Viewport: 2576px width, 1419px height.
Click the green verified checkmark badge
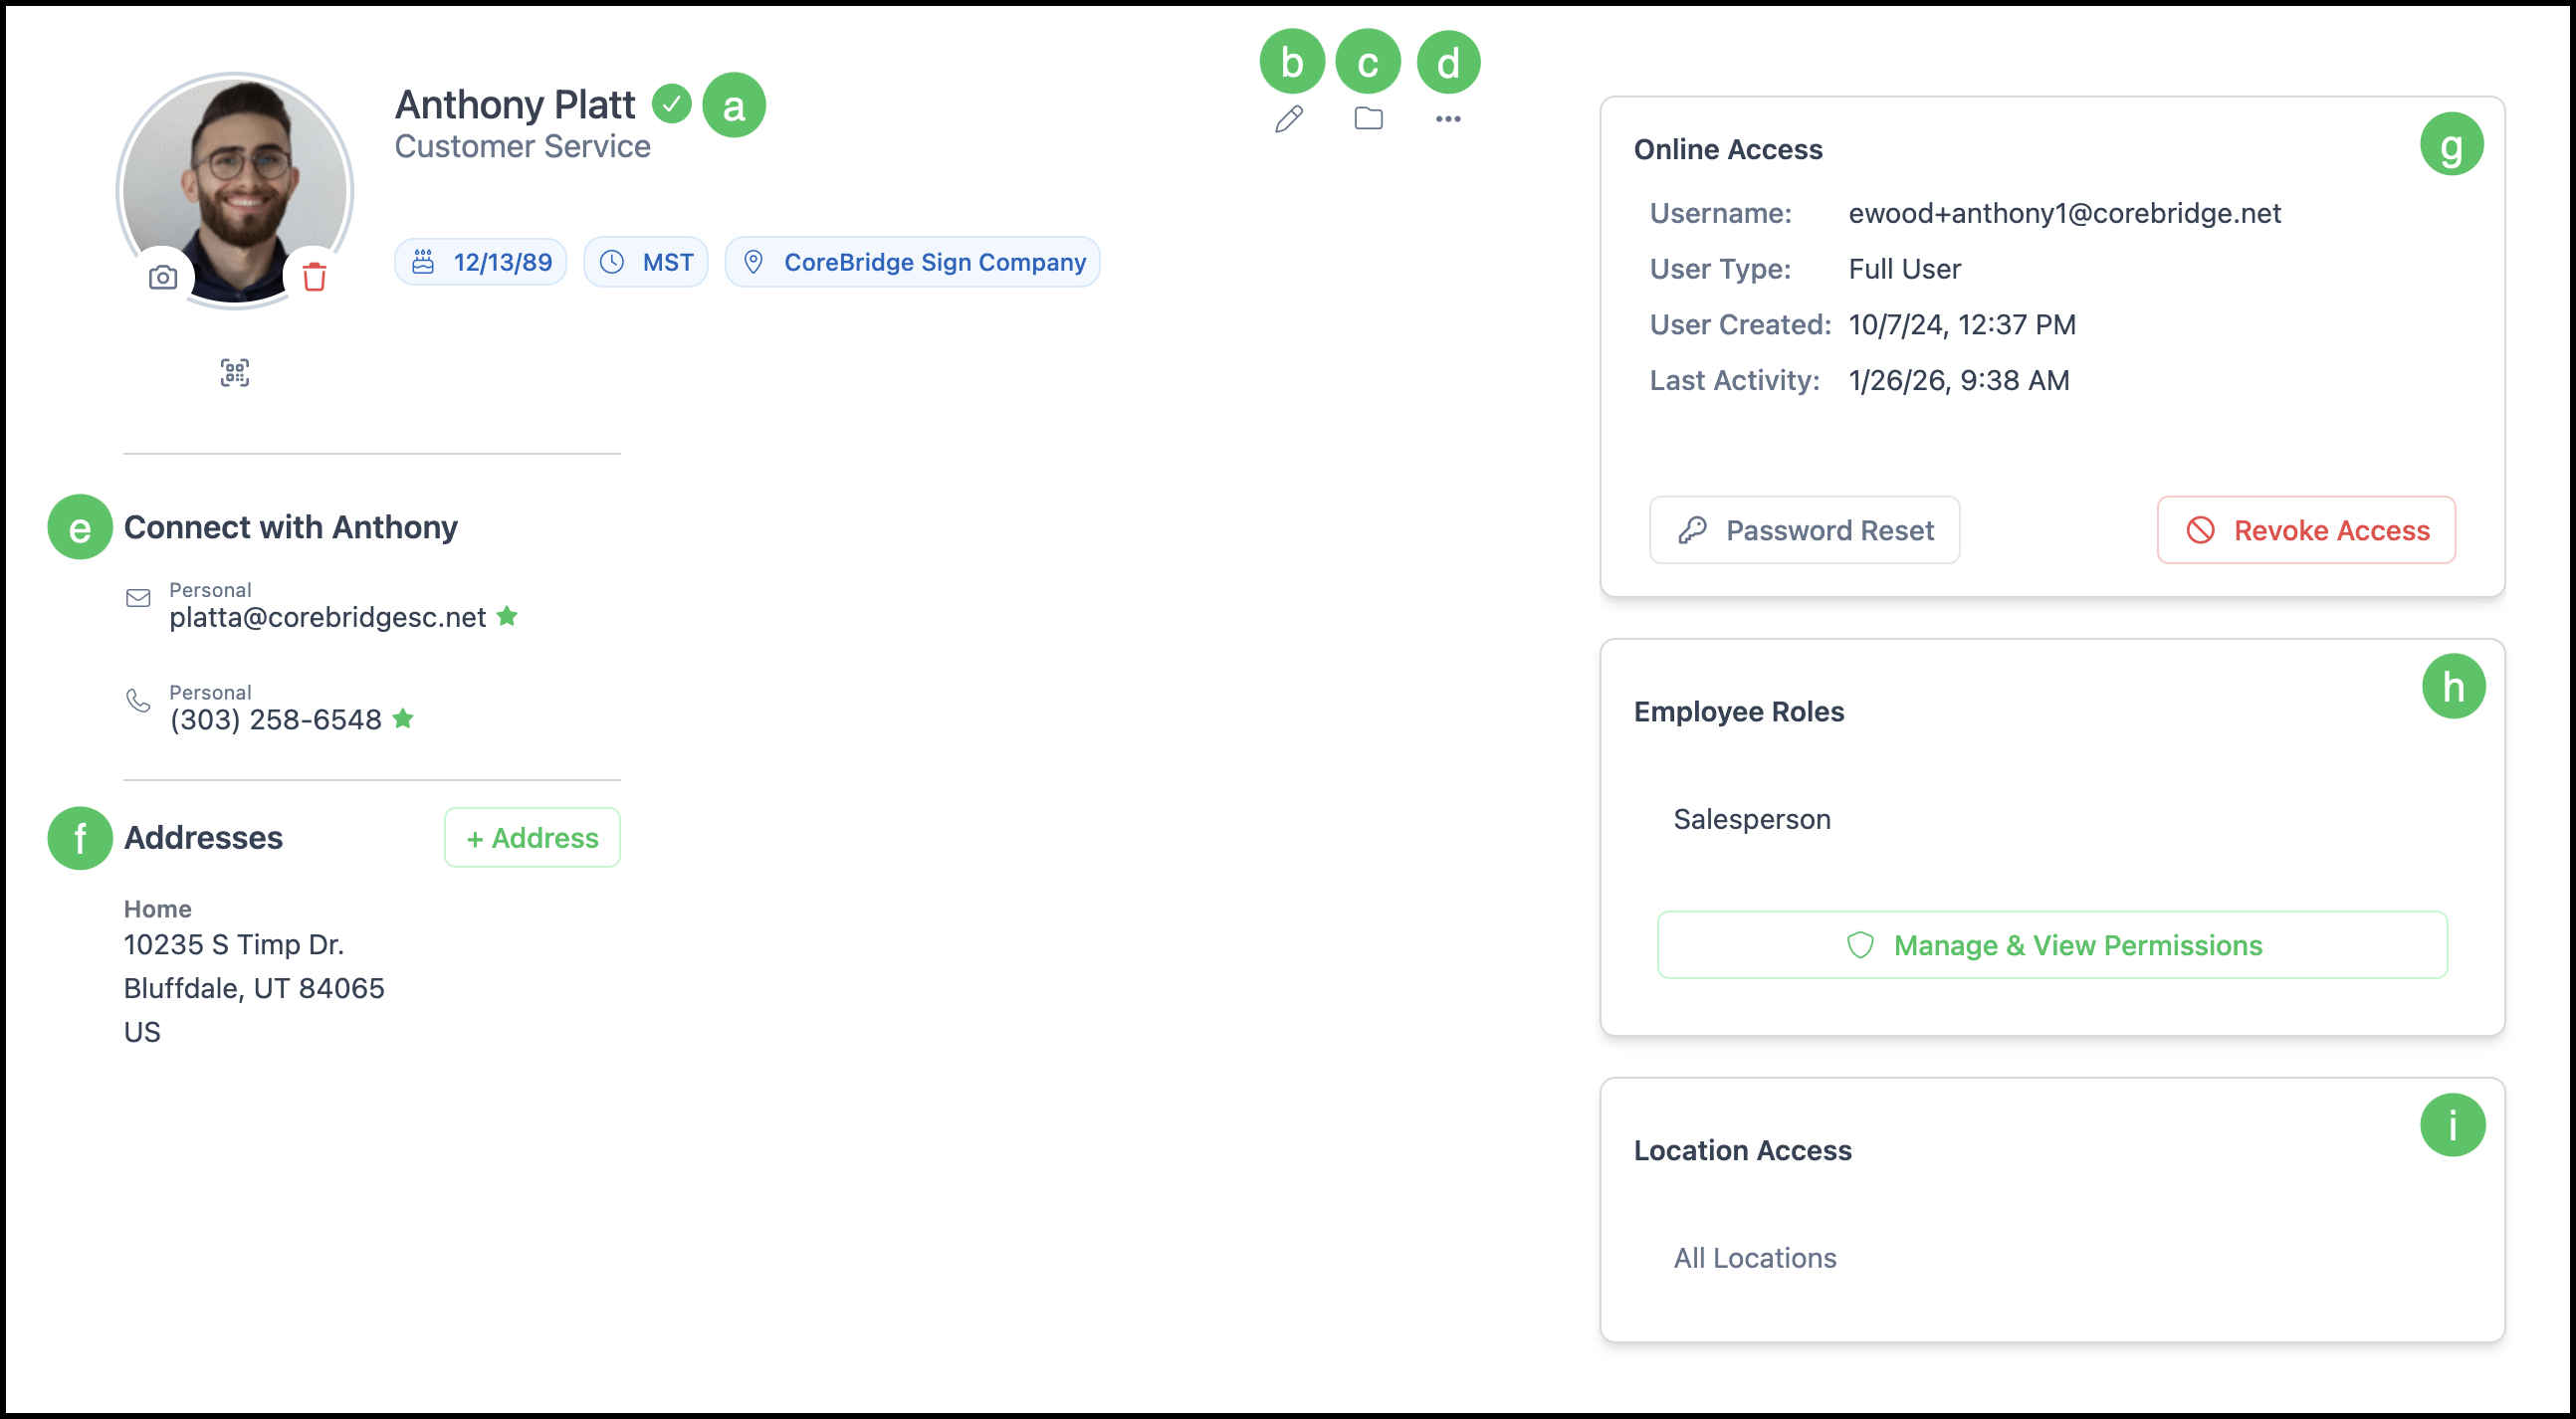[671, 103]
